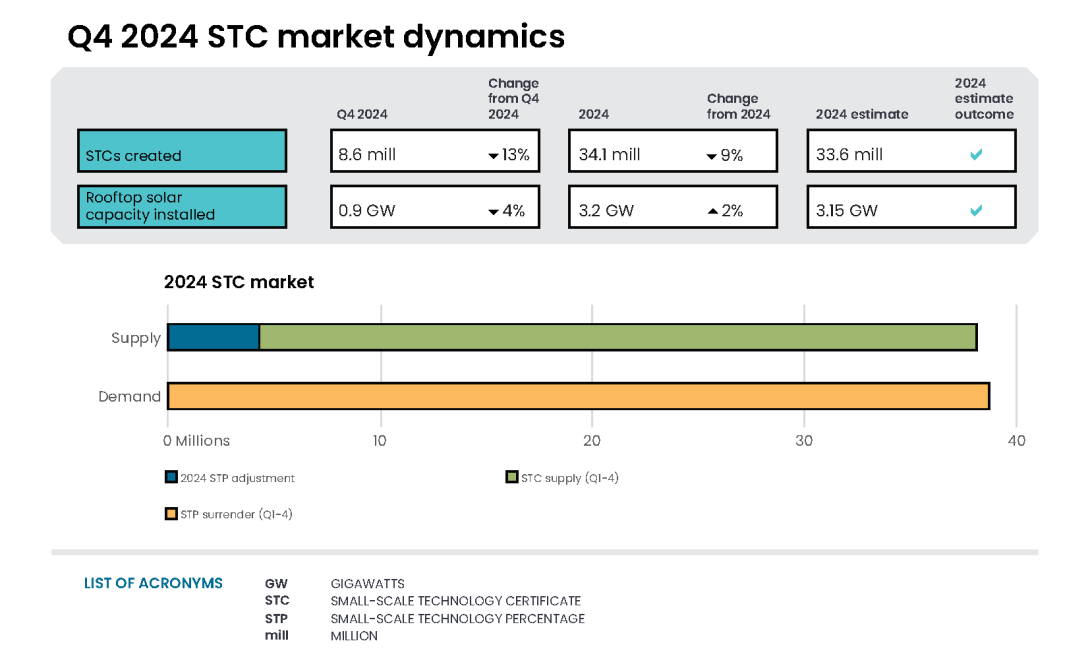Select the 2024 STC market chart title
1090x666 pixels.
pos(238,282)
